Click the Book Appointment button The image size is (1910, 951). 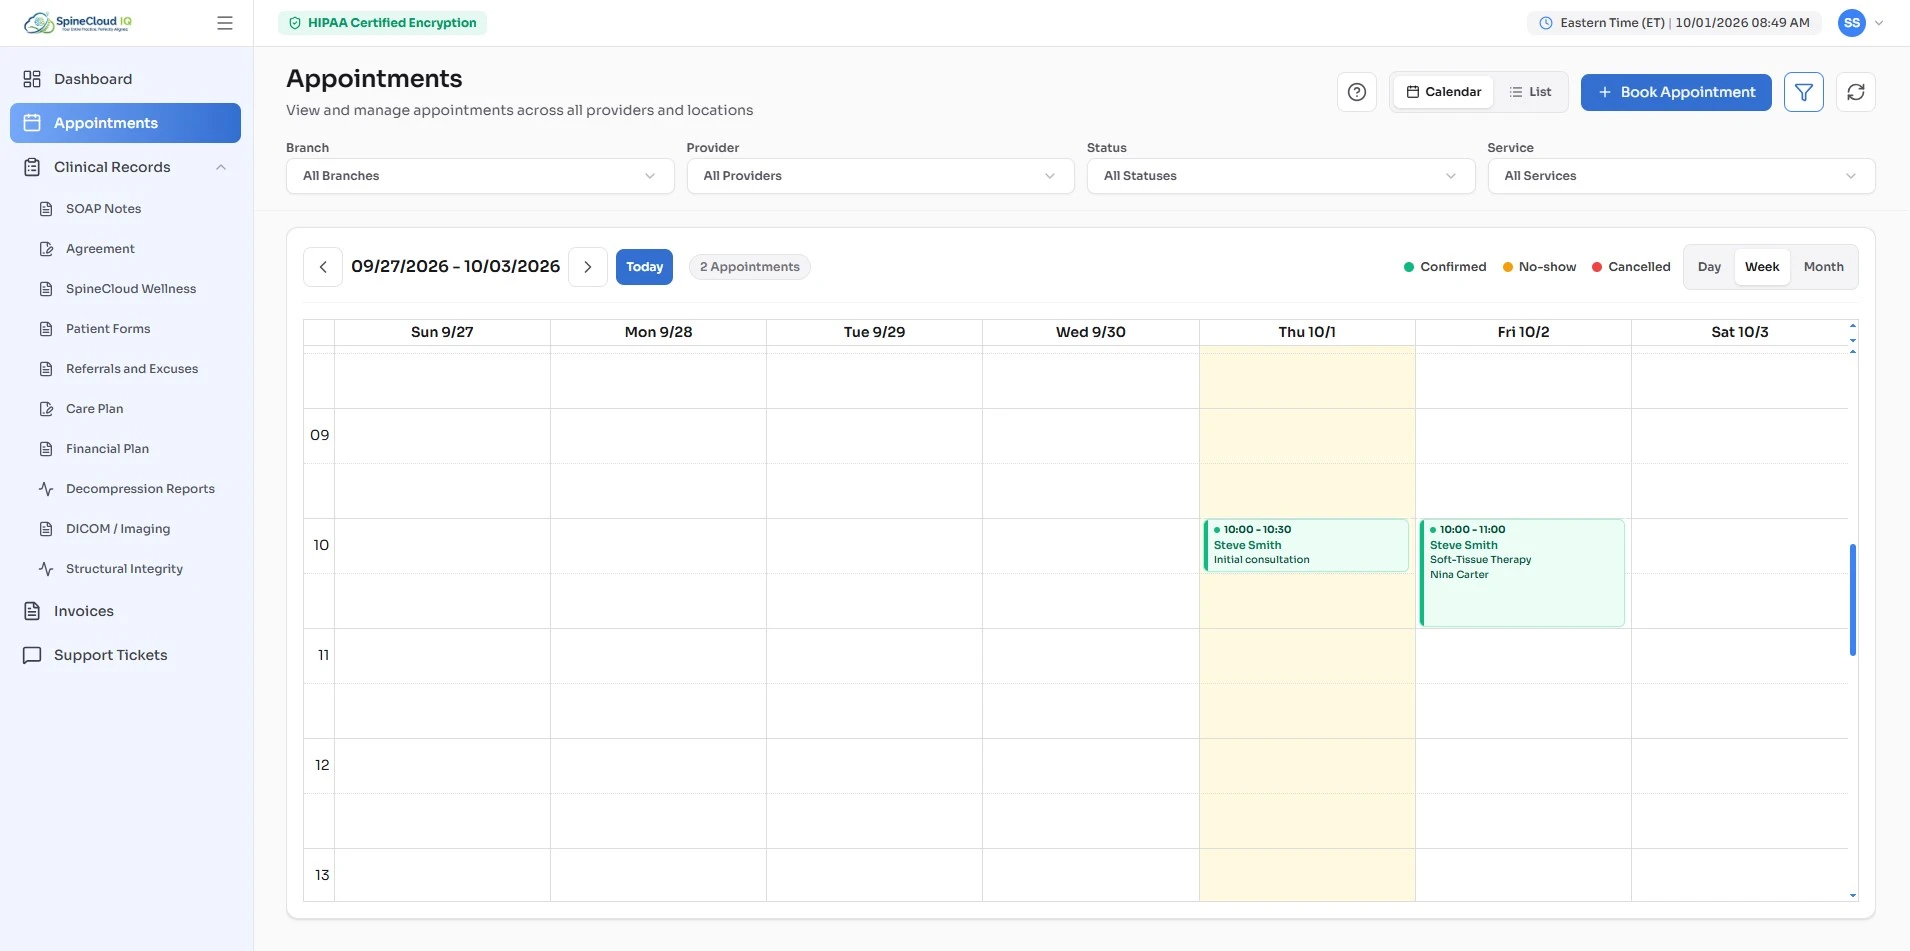coord(1676,92)
